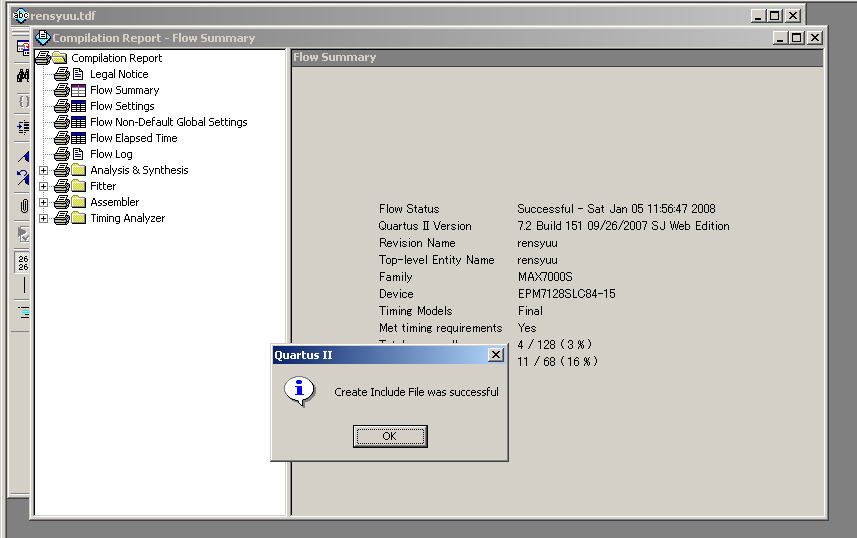Click the clear bookmarks toolbar icon
The image size is (857, 538).
point(23,177)
